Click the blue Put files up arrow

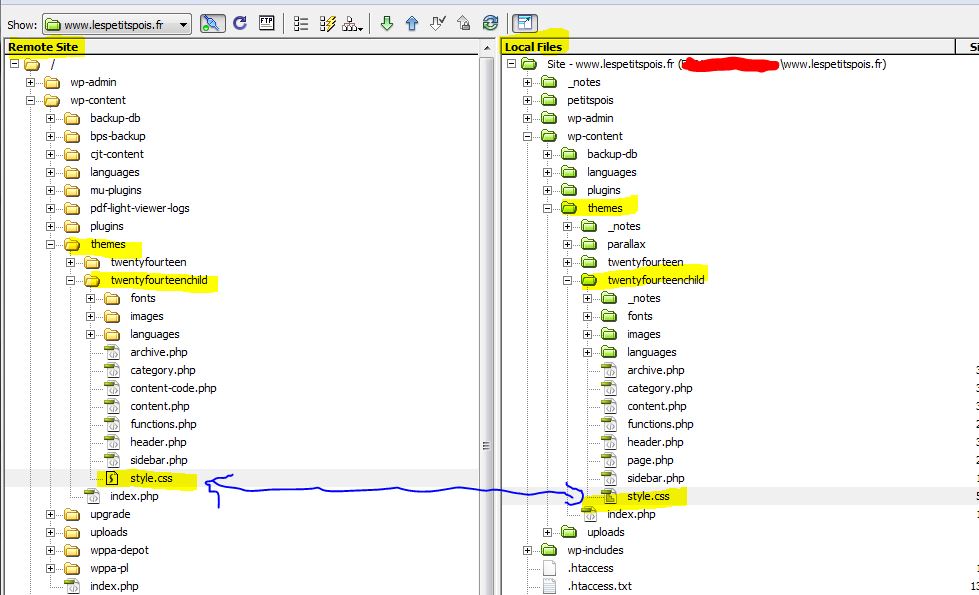pyautogui.click(x=412, y=23)
